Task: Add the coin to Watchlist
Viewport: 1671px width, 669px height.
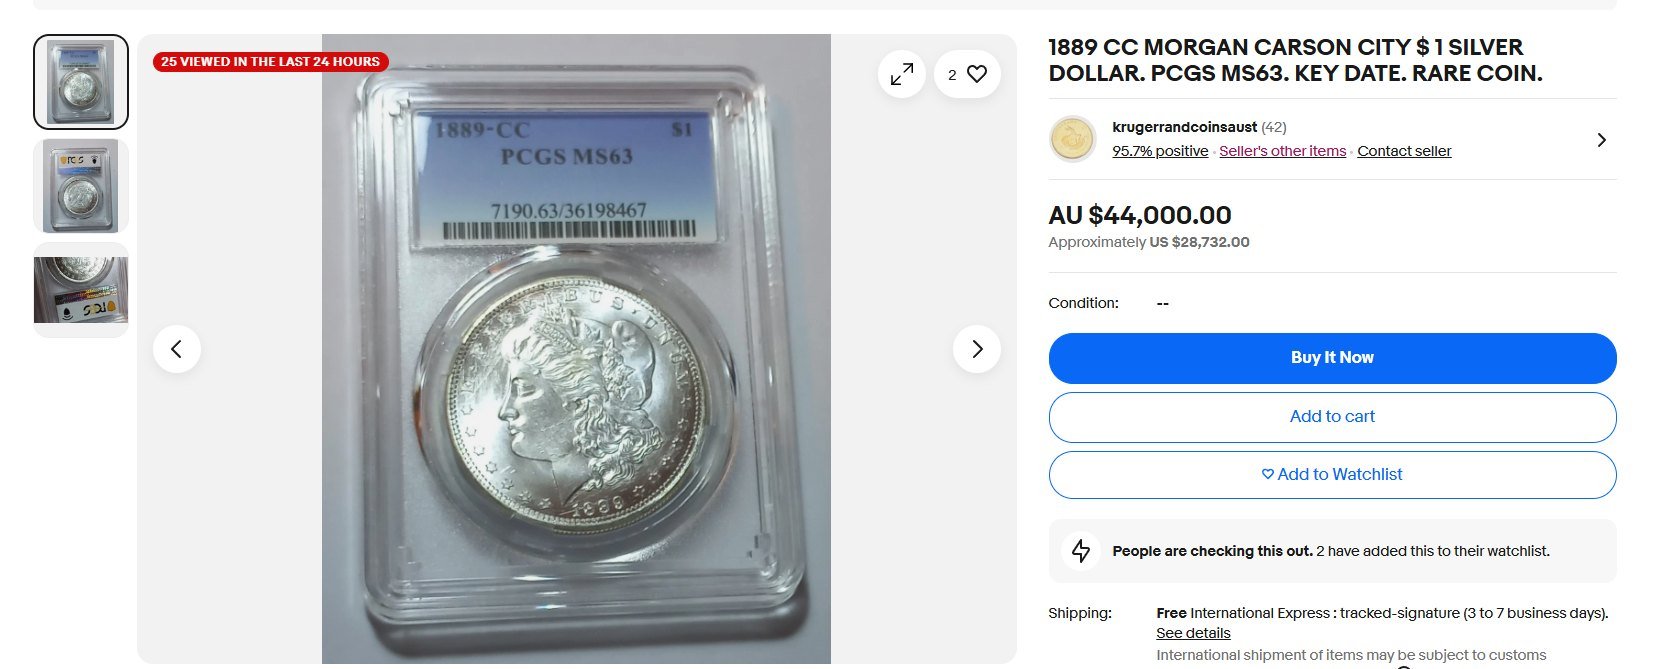Action: pos(1332,475)
